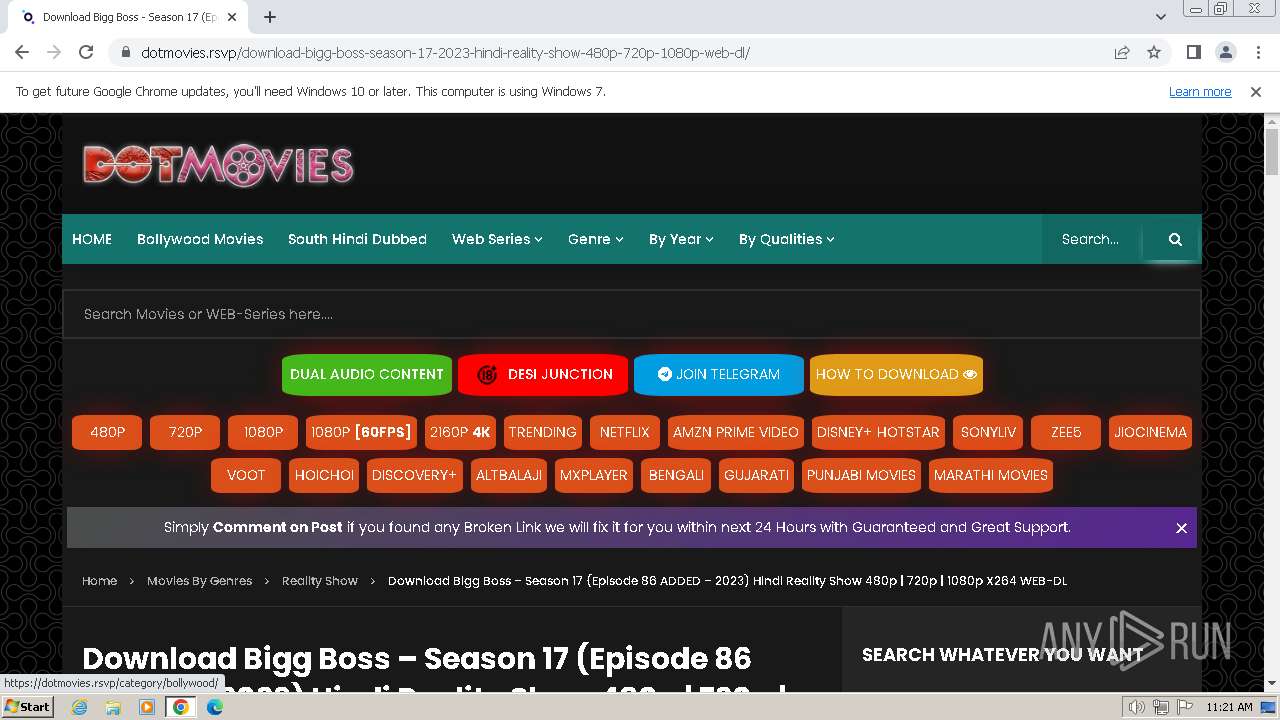Click the page vertical scrollbar thumb
Screen dimensions: 1280x720
click(x=1271, y=152)
